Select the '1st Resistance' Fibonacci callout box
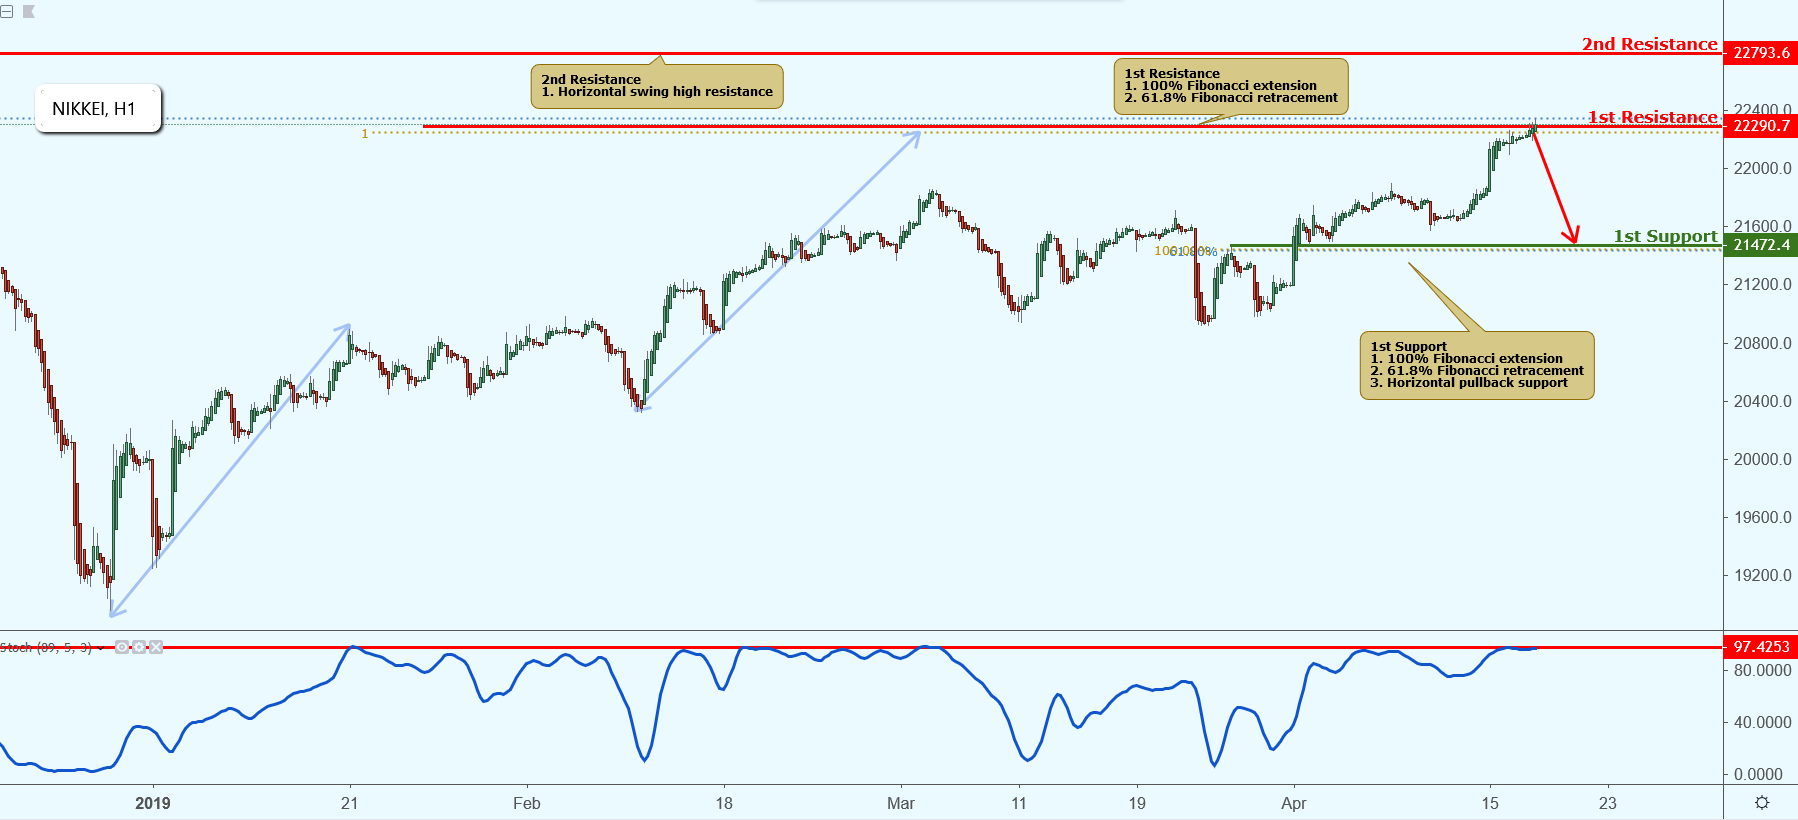The height and width of the screenshot is (820, 1798). (1231, 86)
